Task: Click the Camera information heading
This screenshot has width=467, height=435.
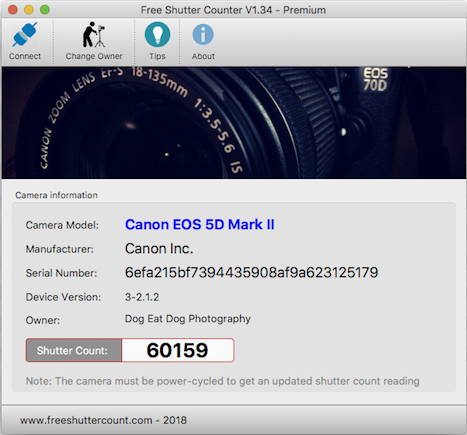Action: (56, 195)
